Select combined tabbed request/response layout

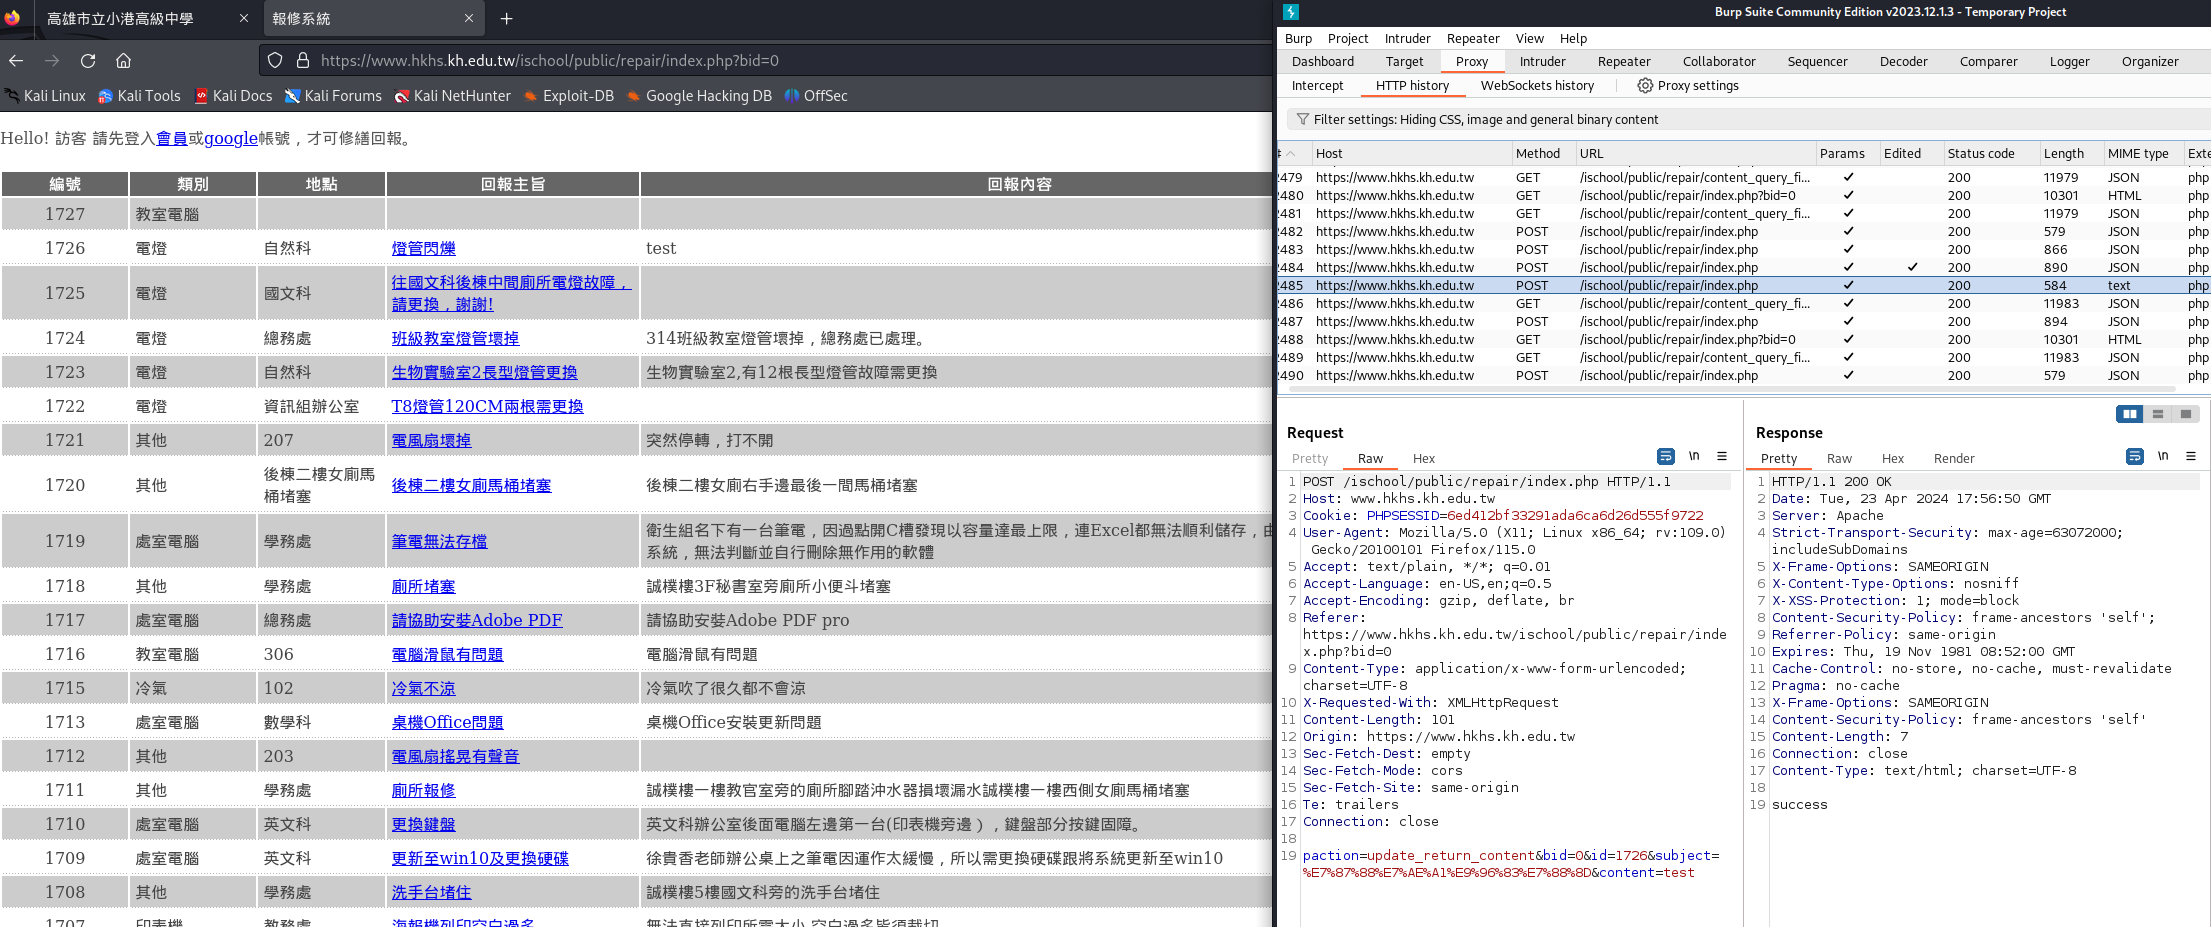click(x=2186, y=414)
